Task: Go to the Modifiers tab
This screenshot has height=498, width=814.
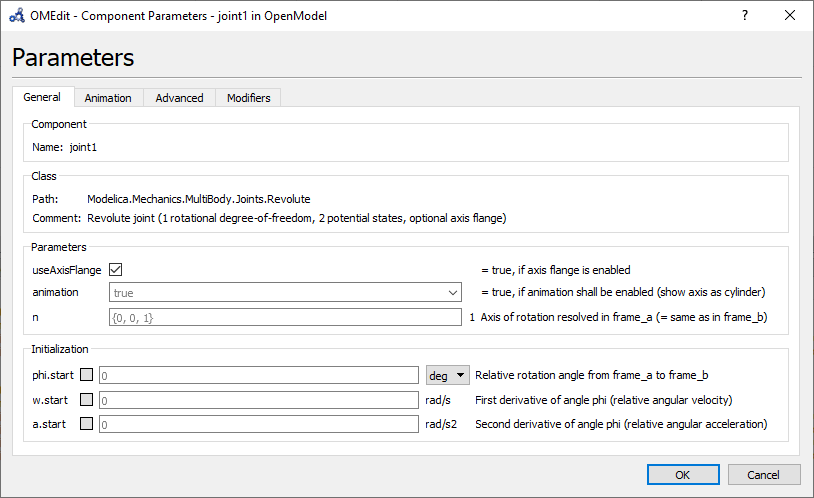Action: (x=248, y=98)
